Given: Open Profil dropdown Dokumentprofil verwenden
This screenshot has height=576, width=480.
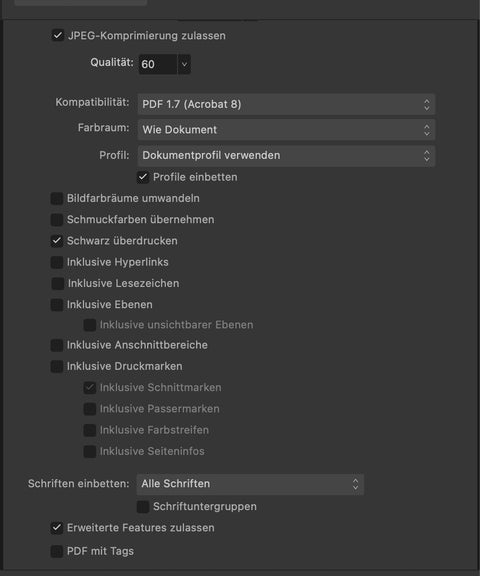Looking at the screenshot, I should click(286, 156).
